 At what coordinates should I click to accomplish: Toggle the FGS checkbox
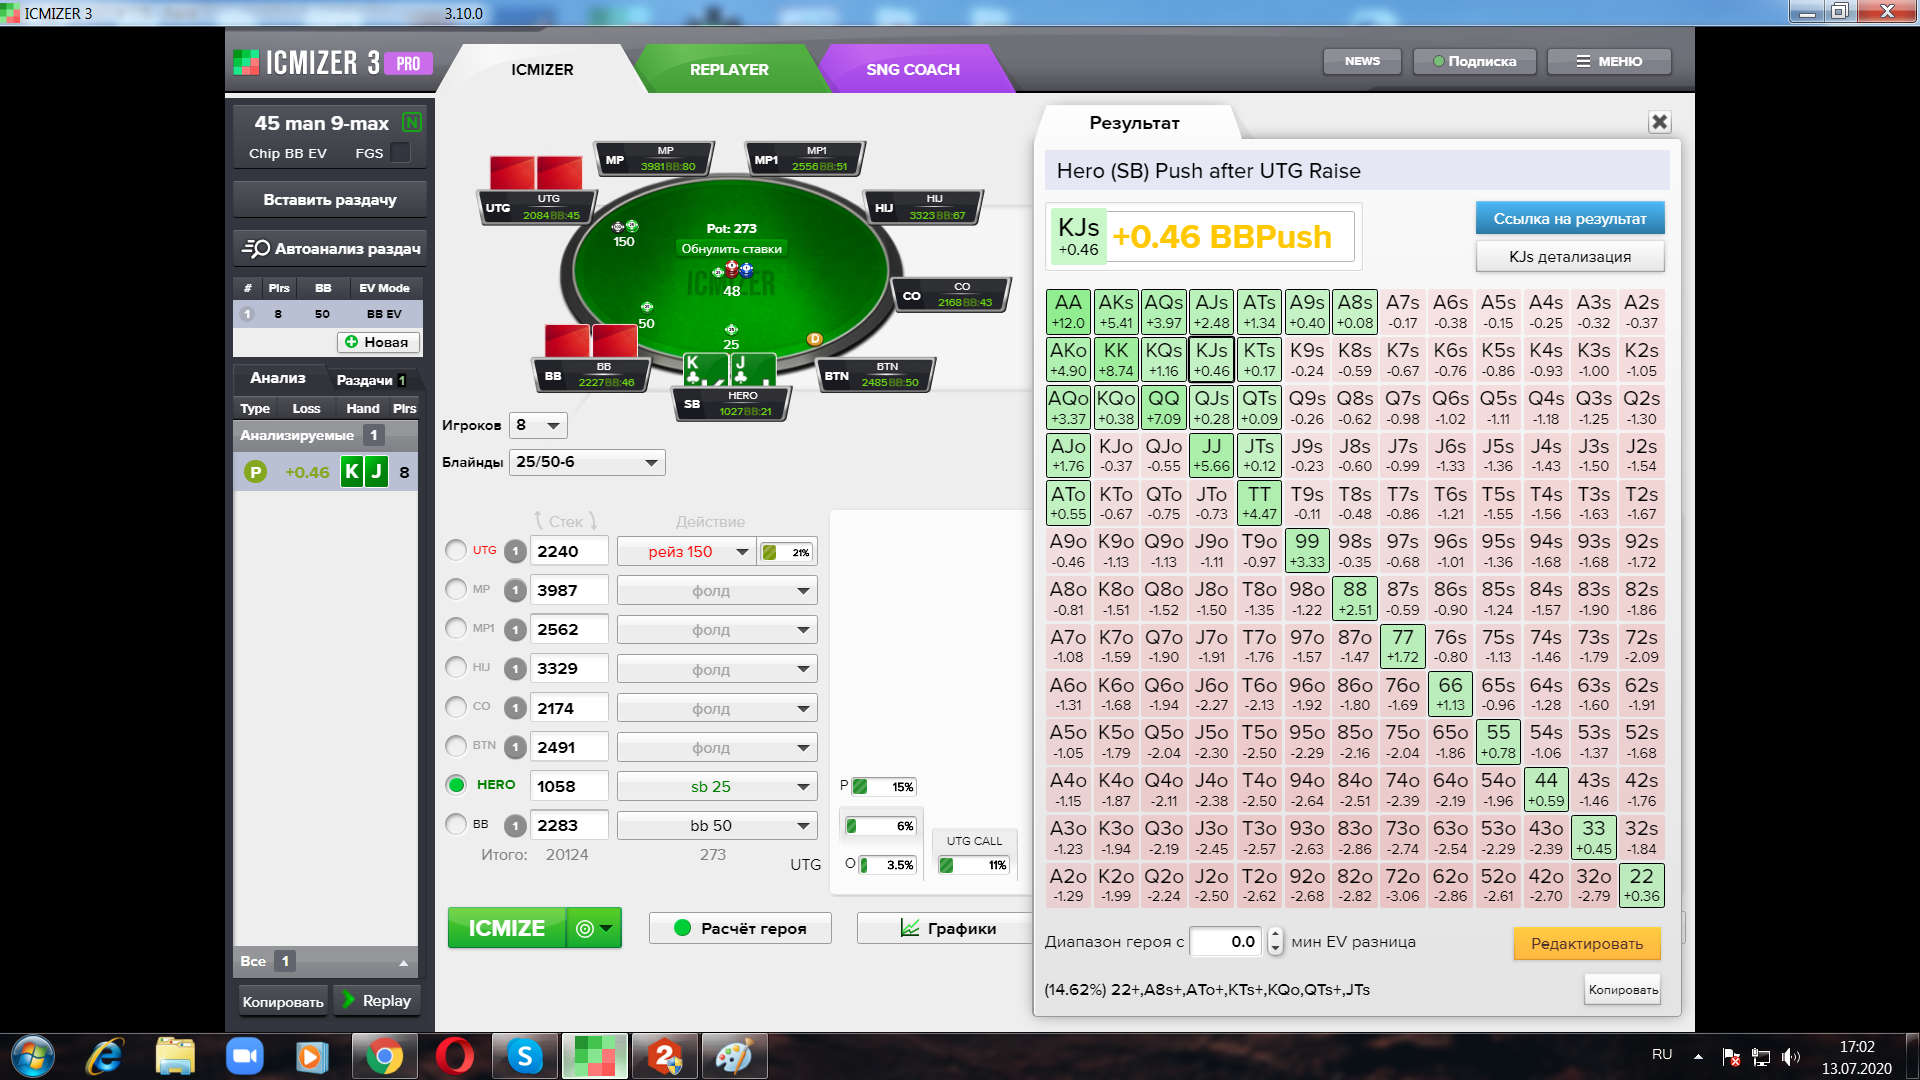pyautogui.click(x=400, y=153)
